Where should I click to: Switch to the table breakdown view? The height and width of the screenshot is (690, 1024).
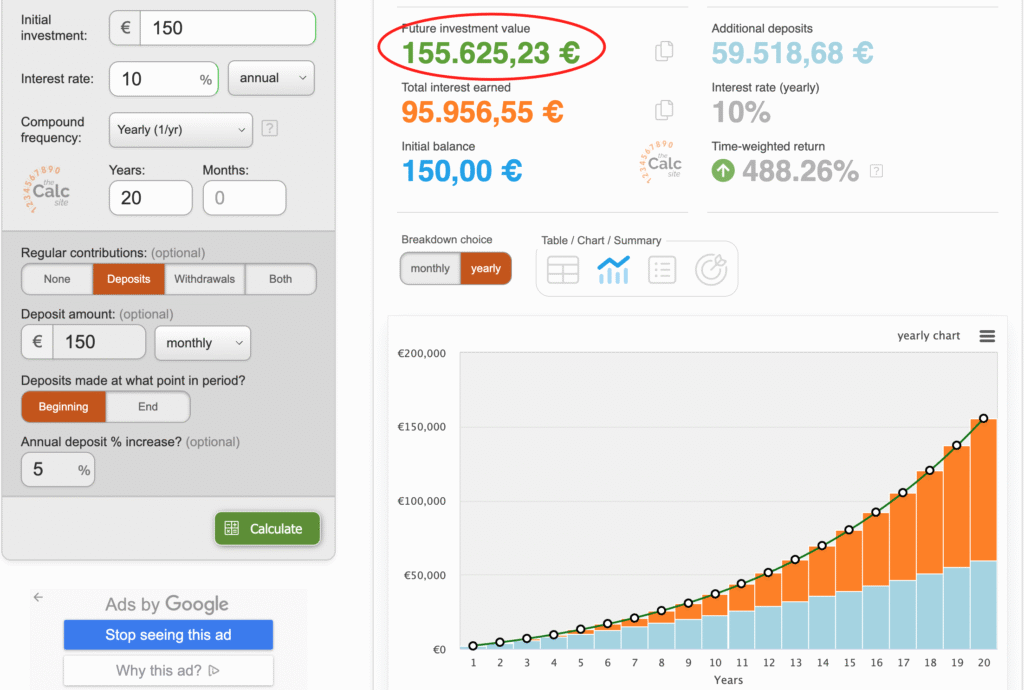[563, 270]
